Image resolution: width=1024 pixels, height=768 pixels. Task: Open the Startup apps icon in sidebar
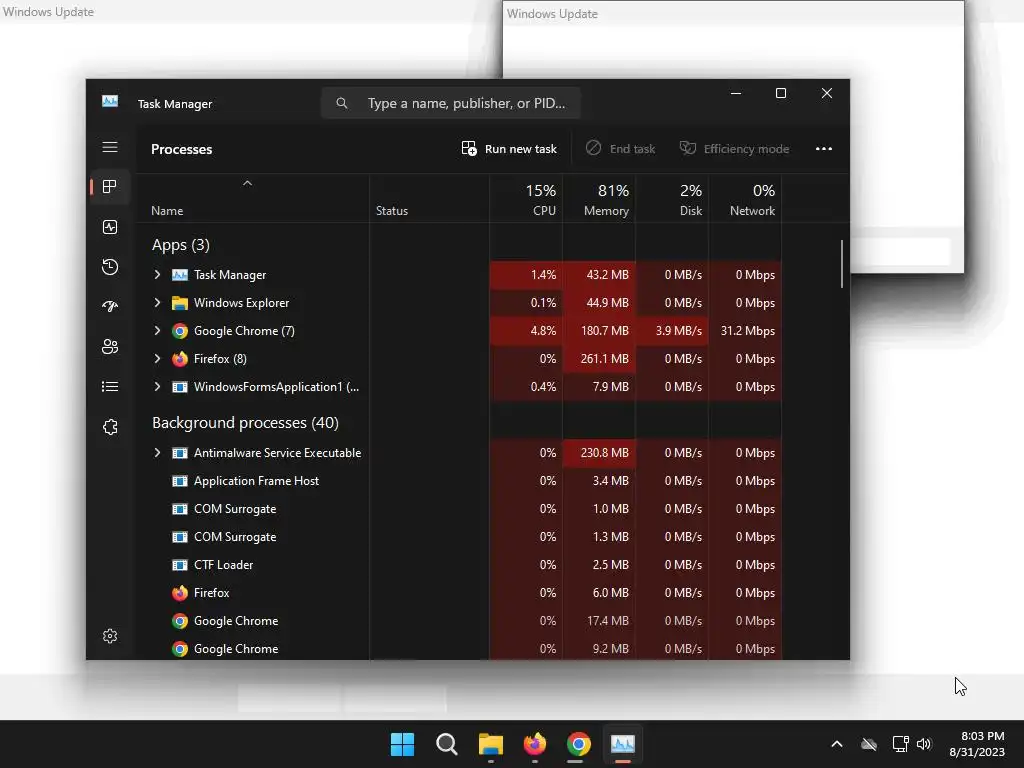point(110,306)
